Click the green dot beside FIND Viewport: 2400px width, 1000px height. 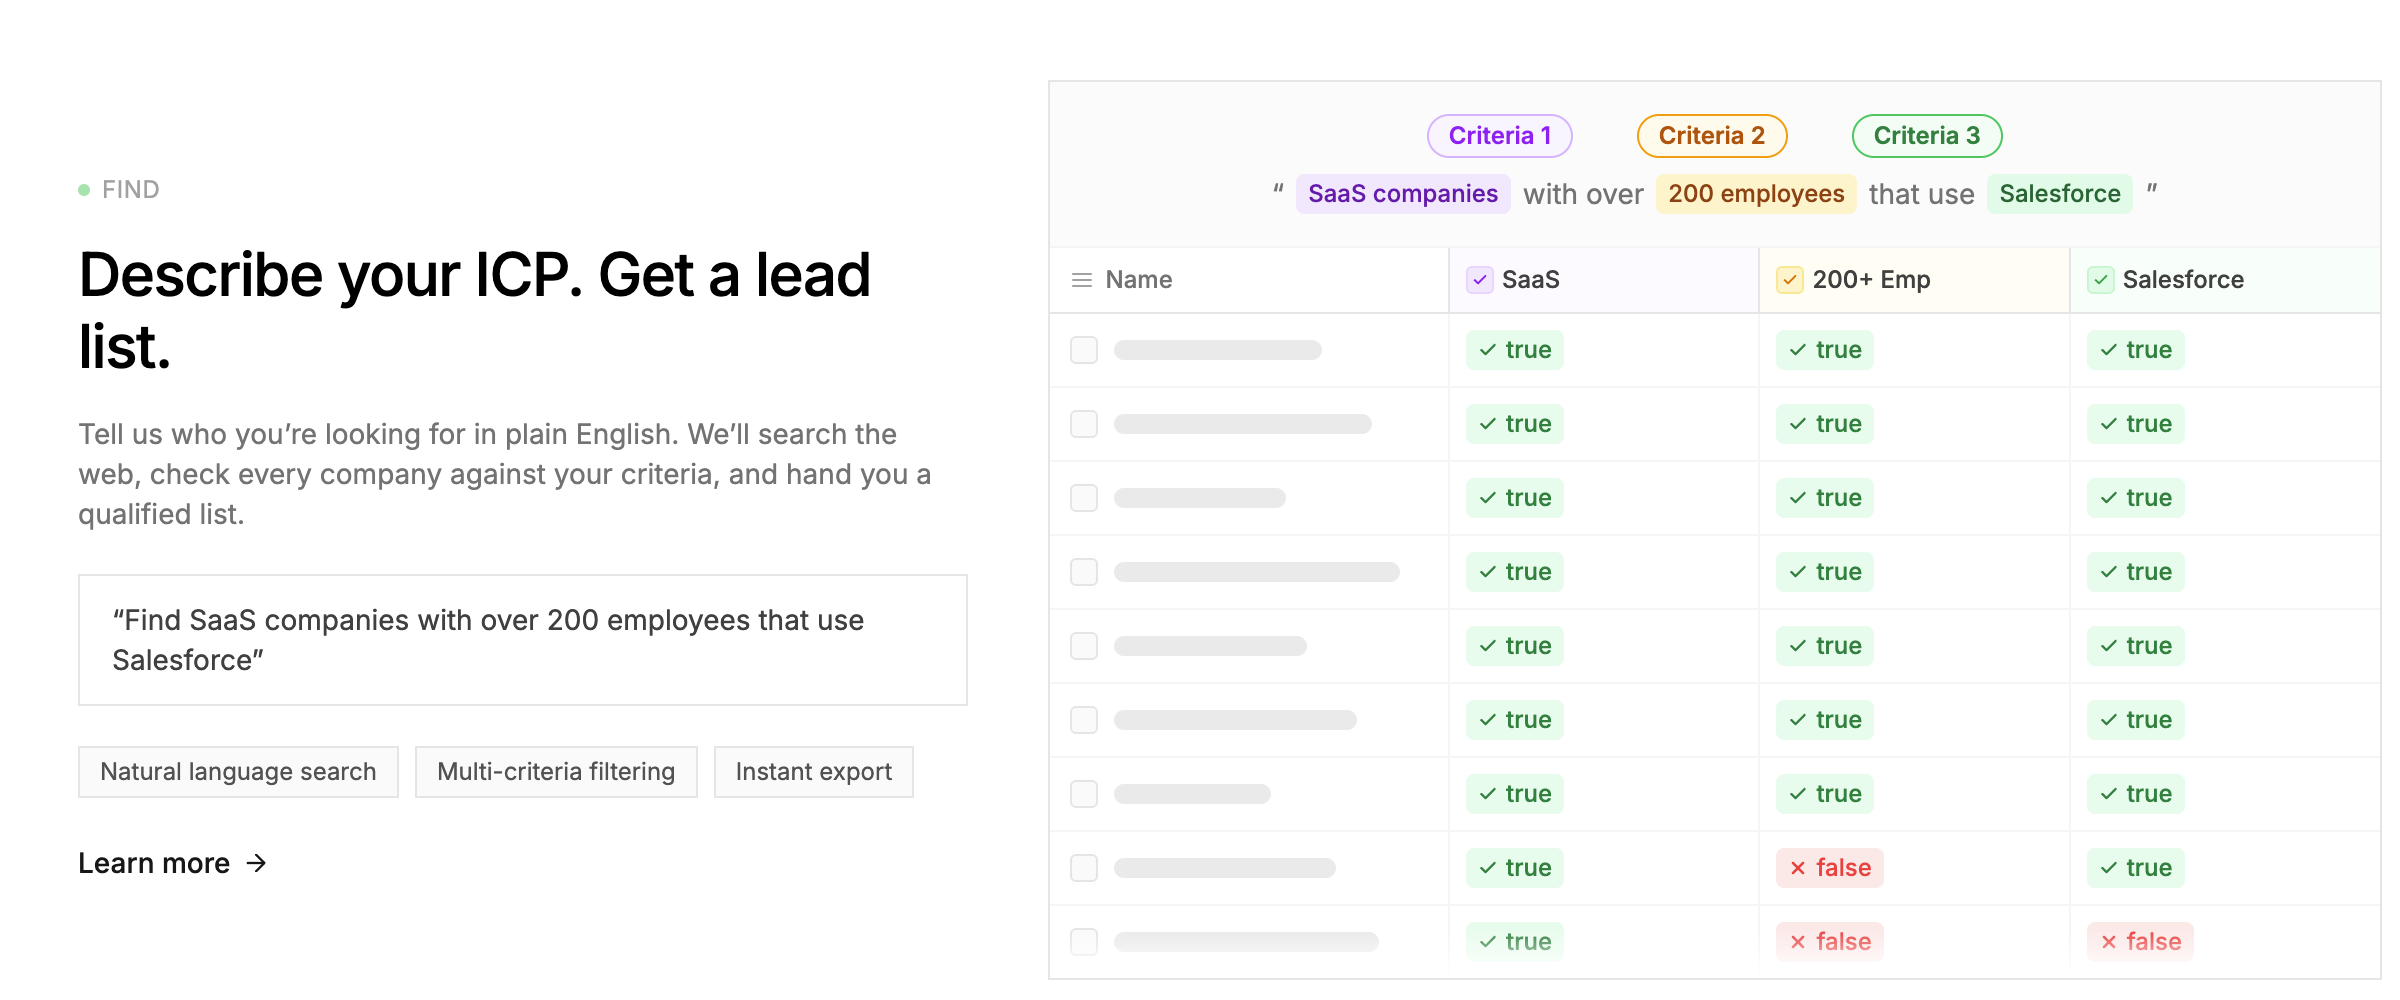pos(84,190)
